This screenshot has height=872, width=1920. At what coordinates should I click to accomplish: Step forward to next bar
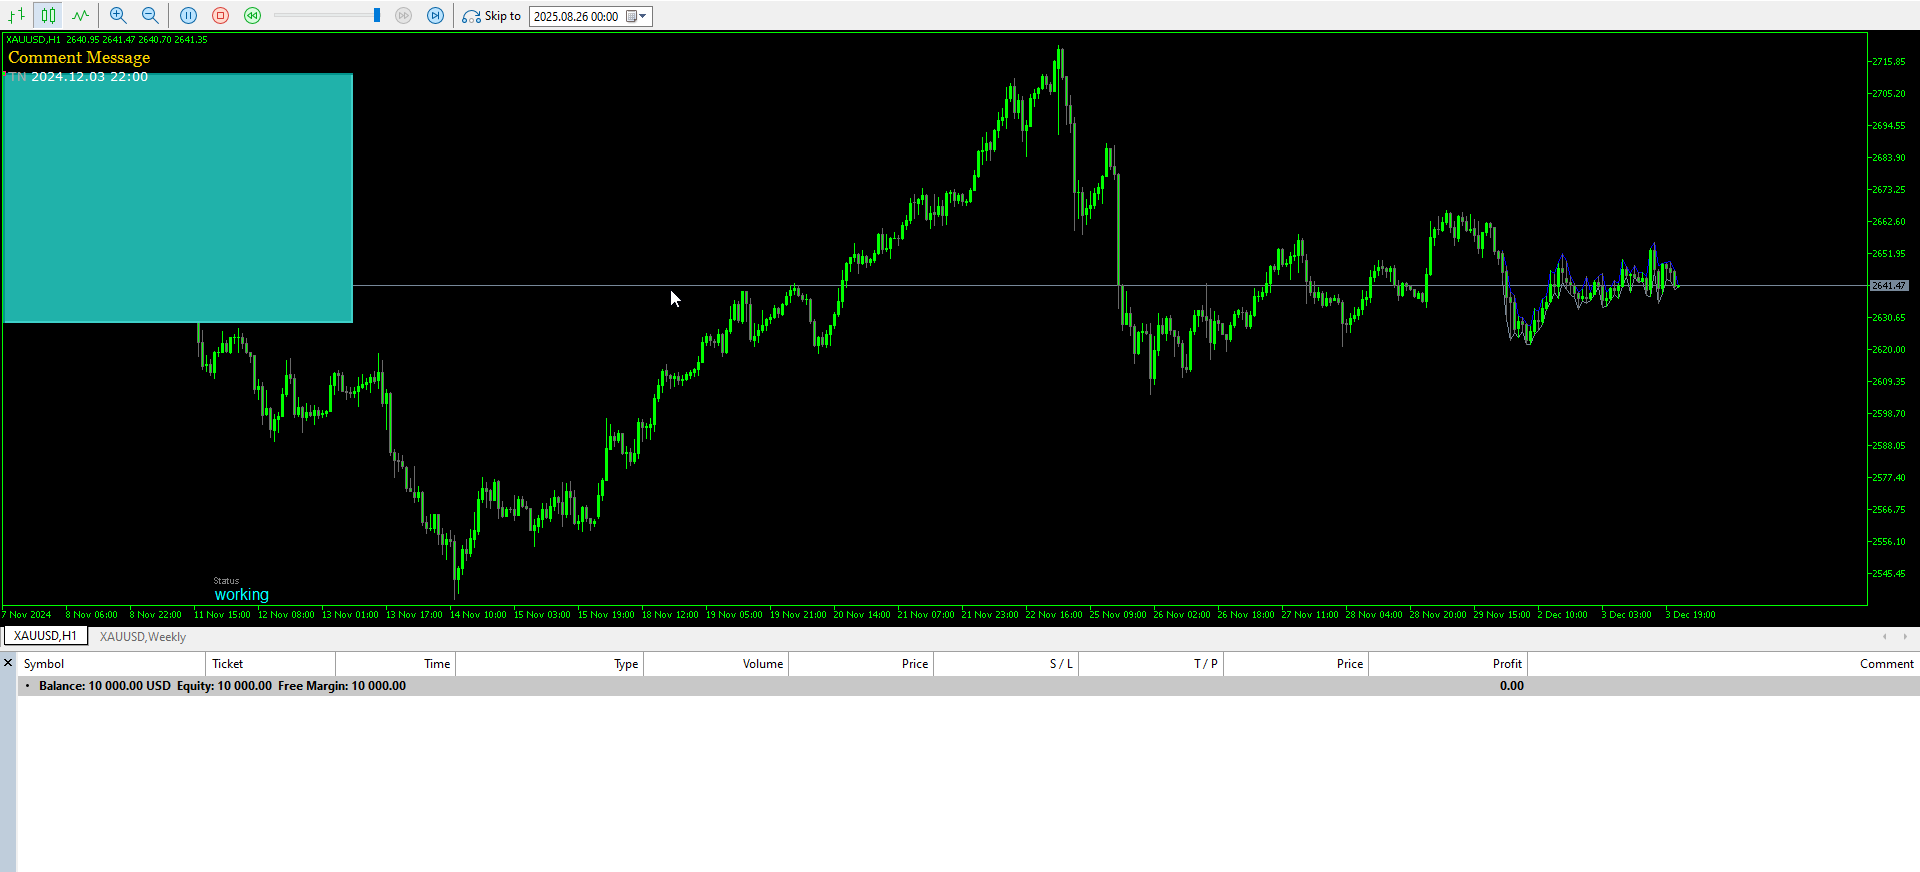tap(435, 15)
